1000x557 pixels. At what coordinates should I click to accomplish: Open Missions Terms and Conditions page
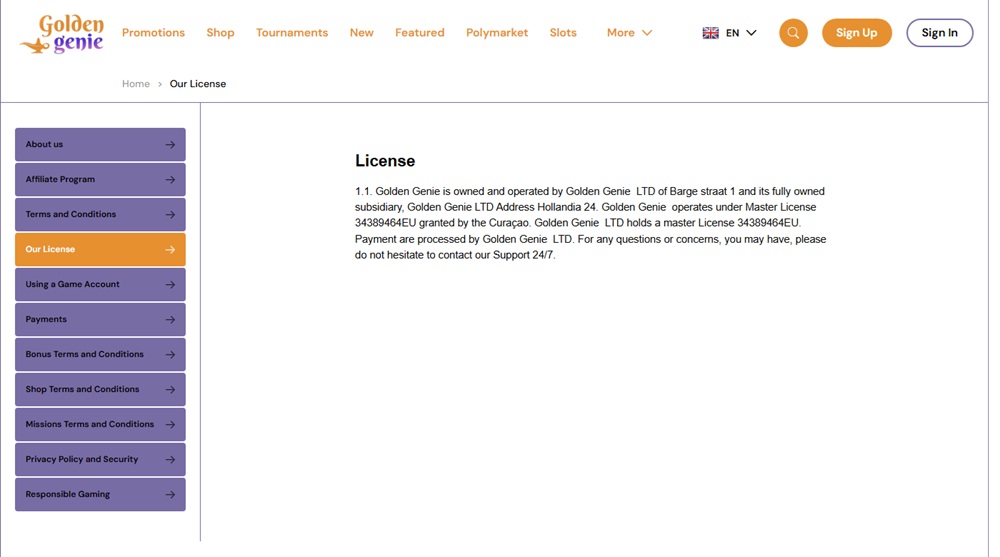pos(100,424)
